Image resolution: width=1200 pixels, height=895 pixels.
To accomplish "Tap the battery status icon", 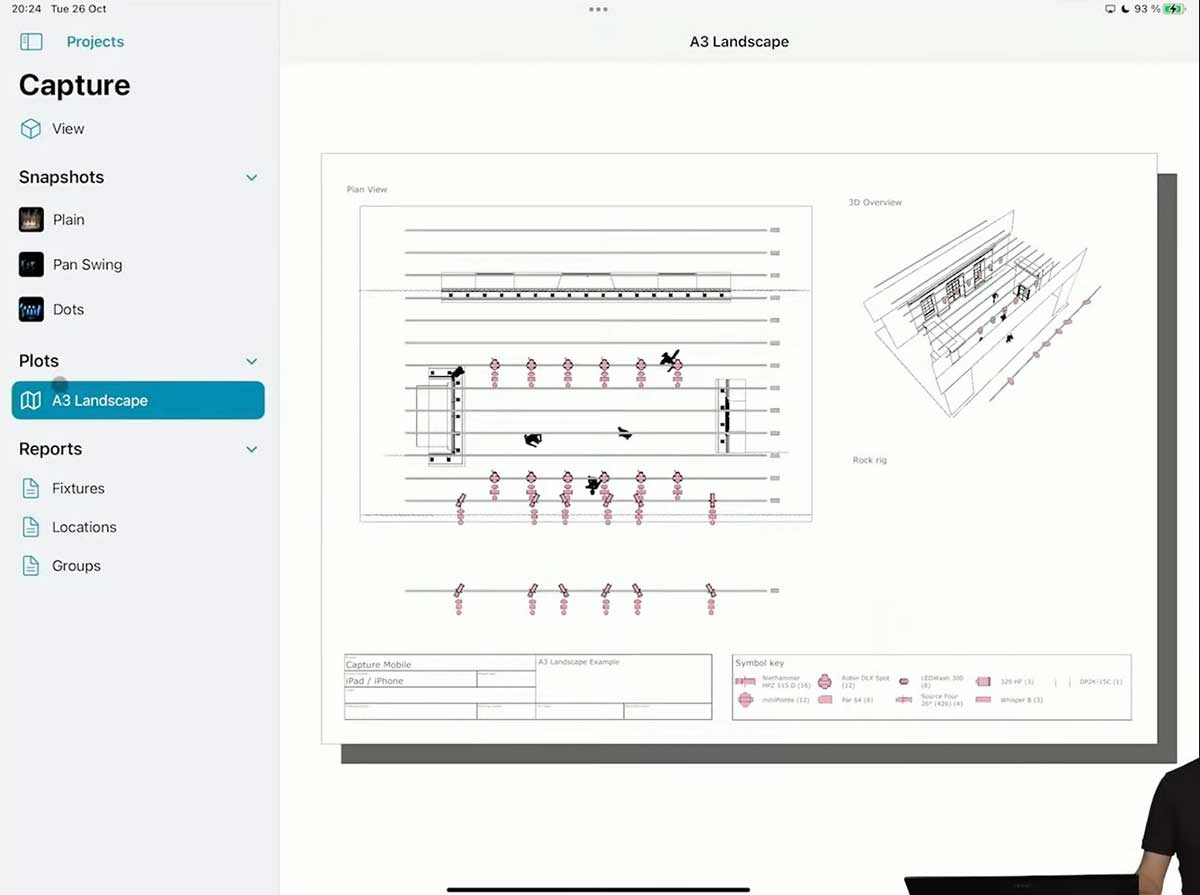I will [x=1171, y=9].
